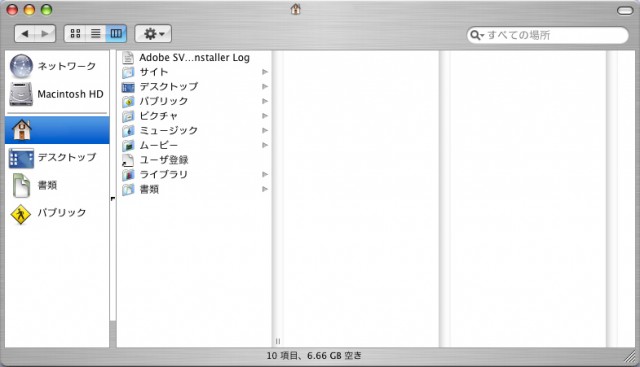
Task: Click the デスクトップ folder icon in column list
Action: (x=128, y=87)
